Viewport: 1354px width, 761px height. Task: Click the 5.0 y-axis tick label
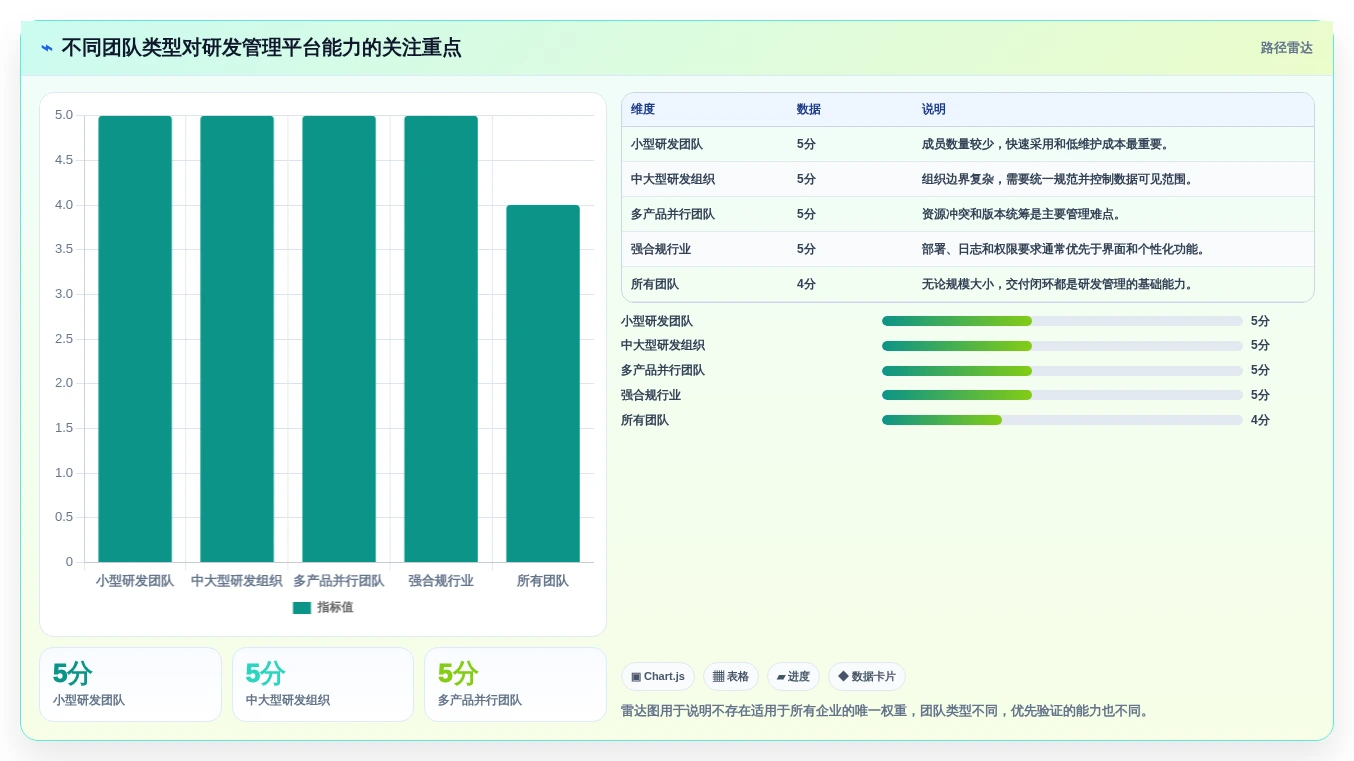click(64, 115)
